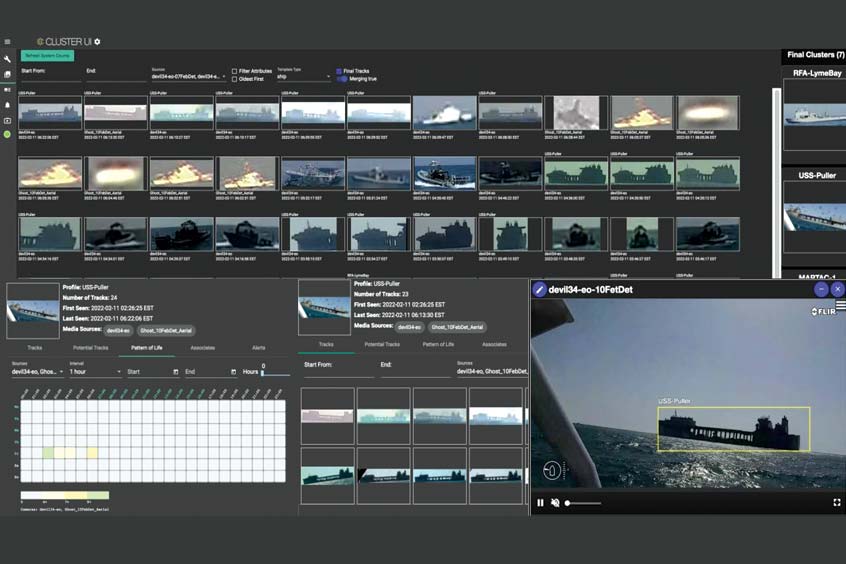Open the End date calendar icon in Pattern of Life
Image resolution: width=846 pixels, height=564 pixels.
[234, 372]
